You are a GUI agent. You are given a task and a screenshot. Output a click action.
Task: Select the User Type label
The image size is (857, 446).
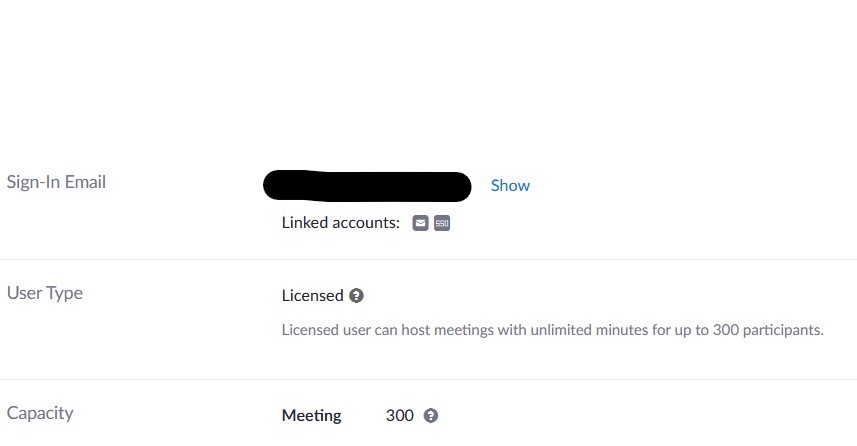coord(45,294)
